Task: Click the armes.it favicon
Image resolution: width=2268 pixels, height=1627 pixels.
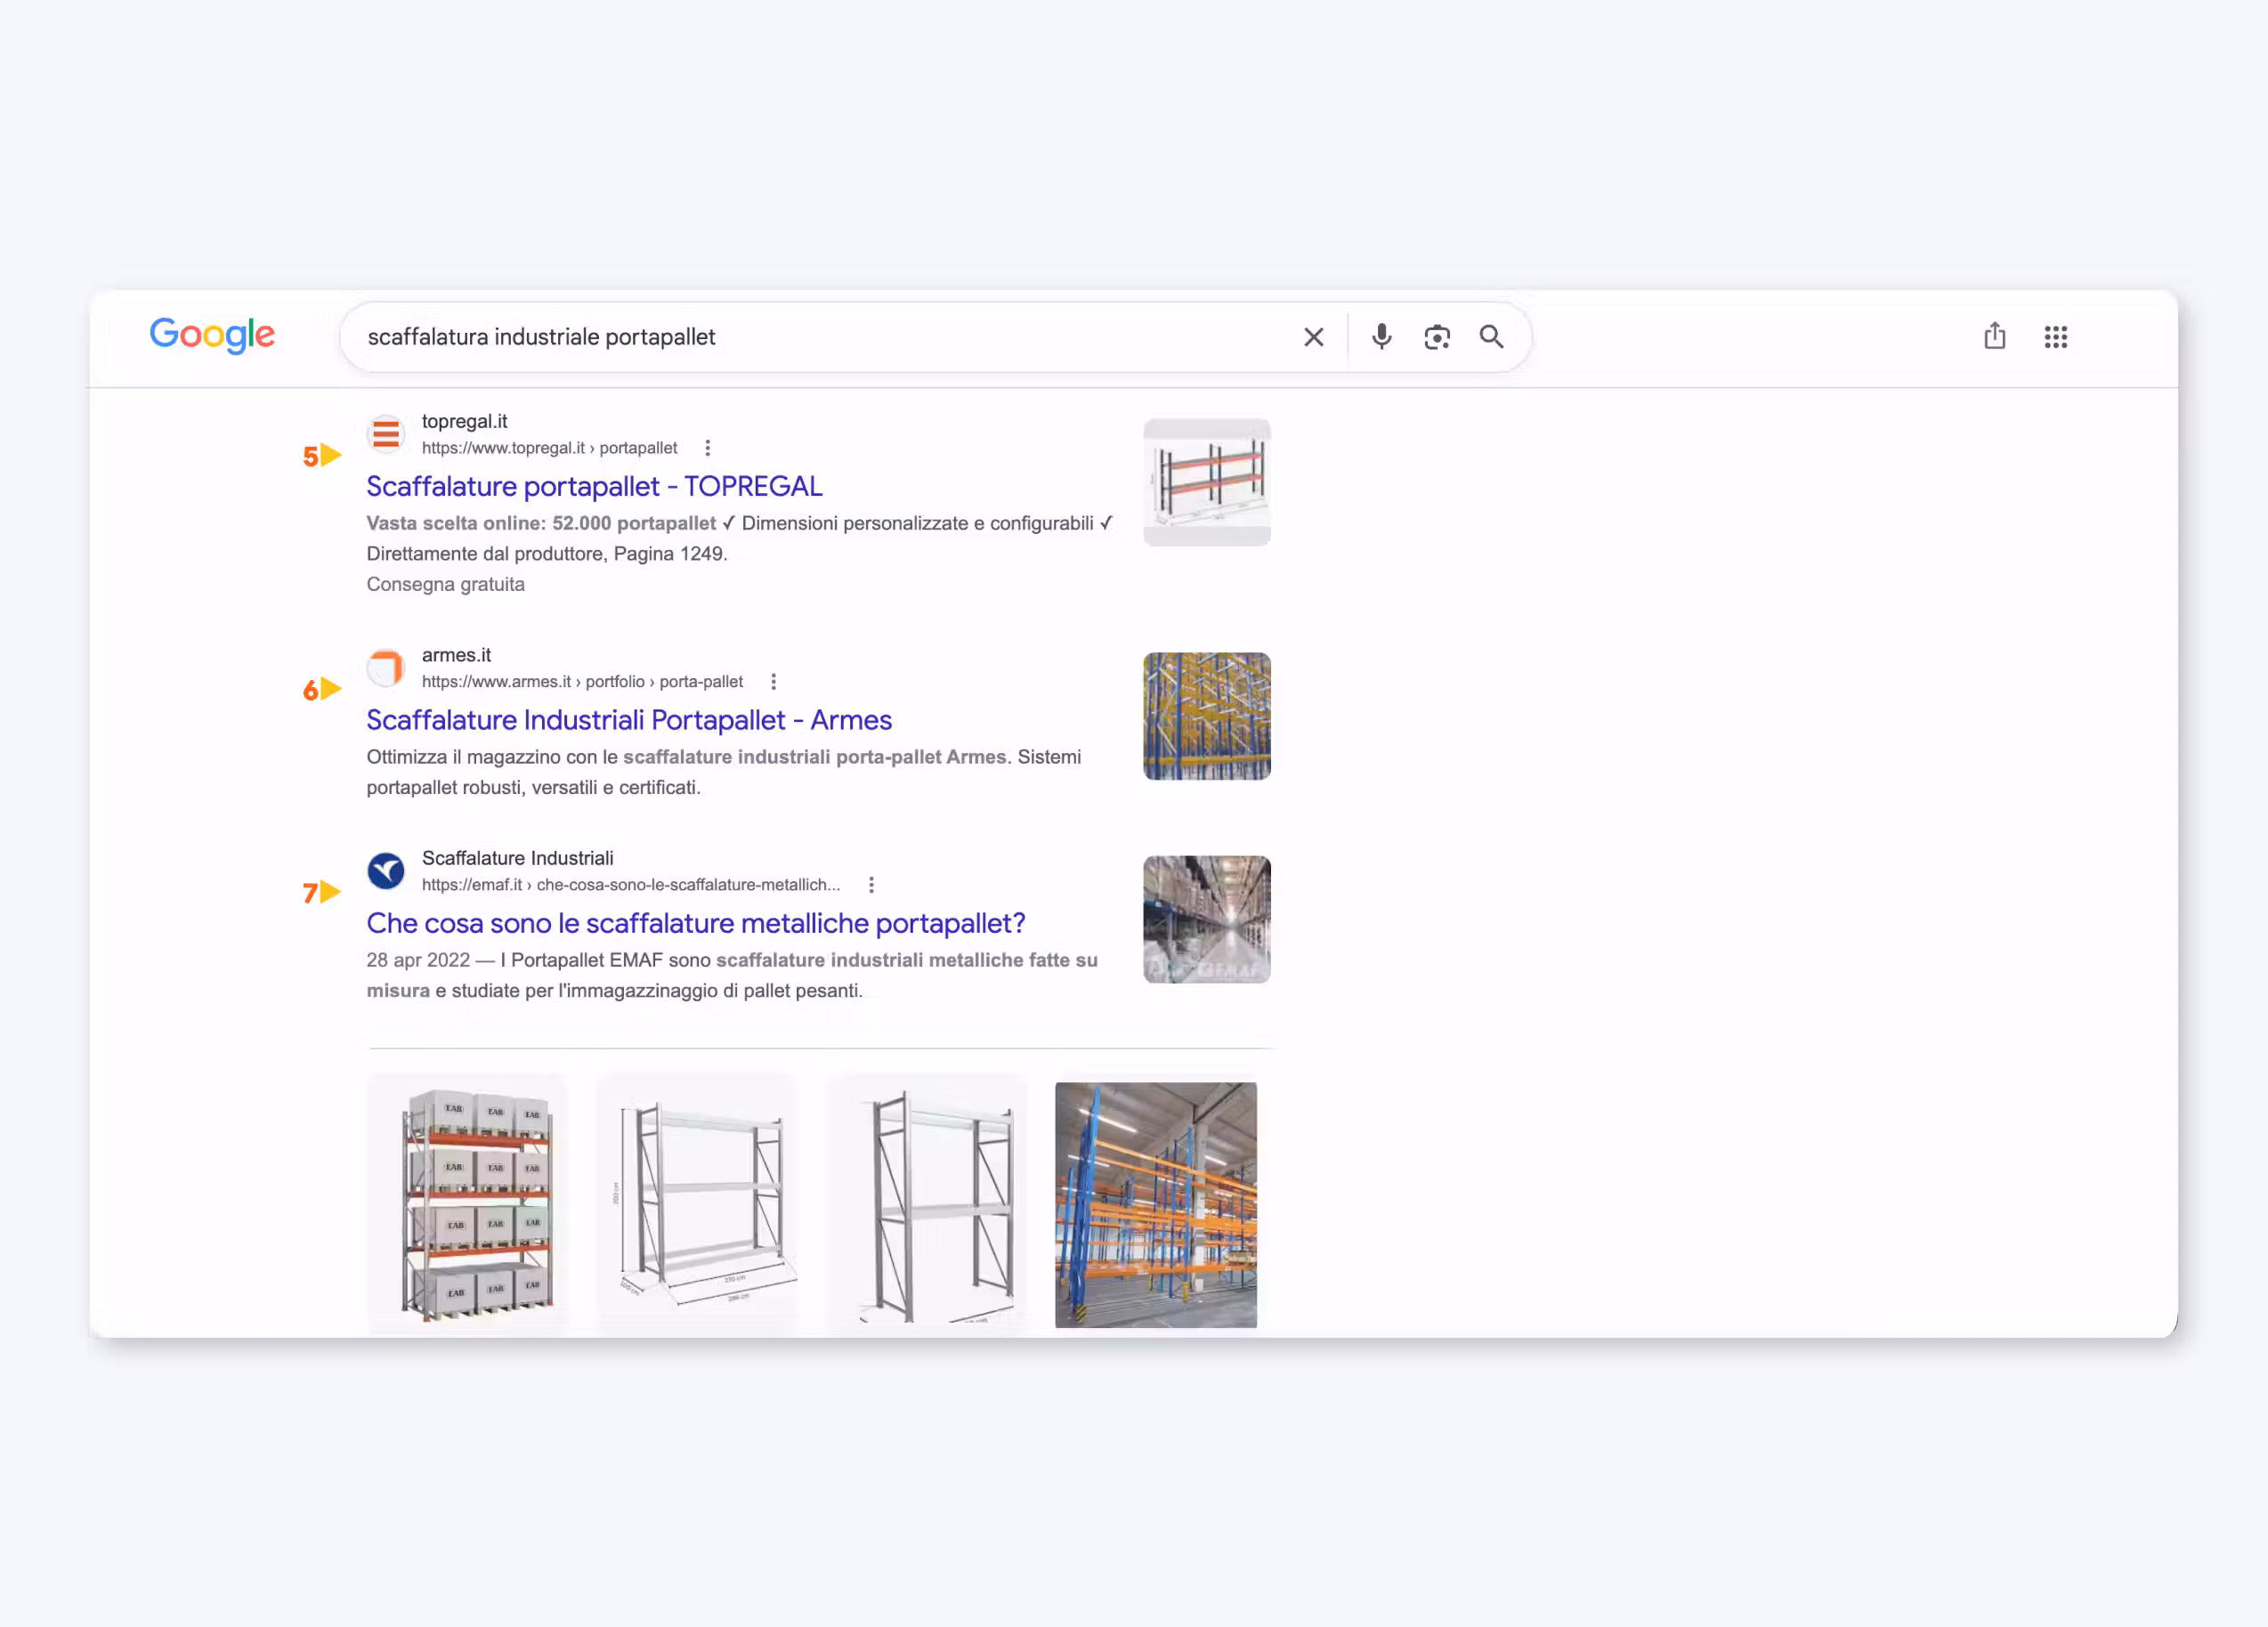Action: pos(386,668)
